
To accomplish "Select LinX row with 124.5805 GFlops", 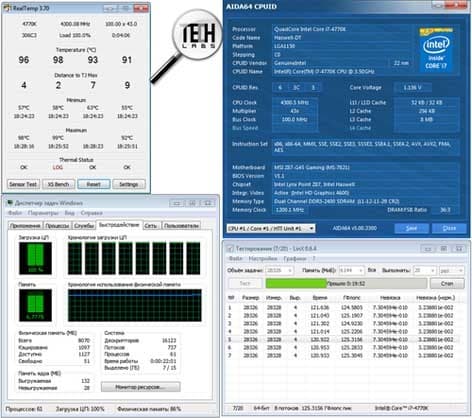I will (x=344, y=307).
